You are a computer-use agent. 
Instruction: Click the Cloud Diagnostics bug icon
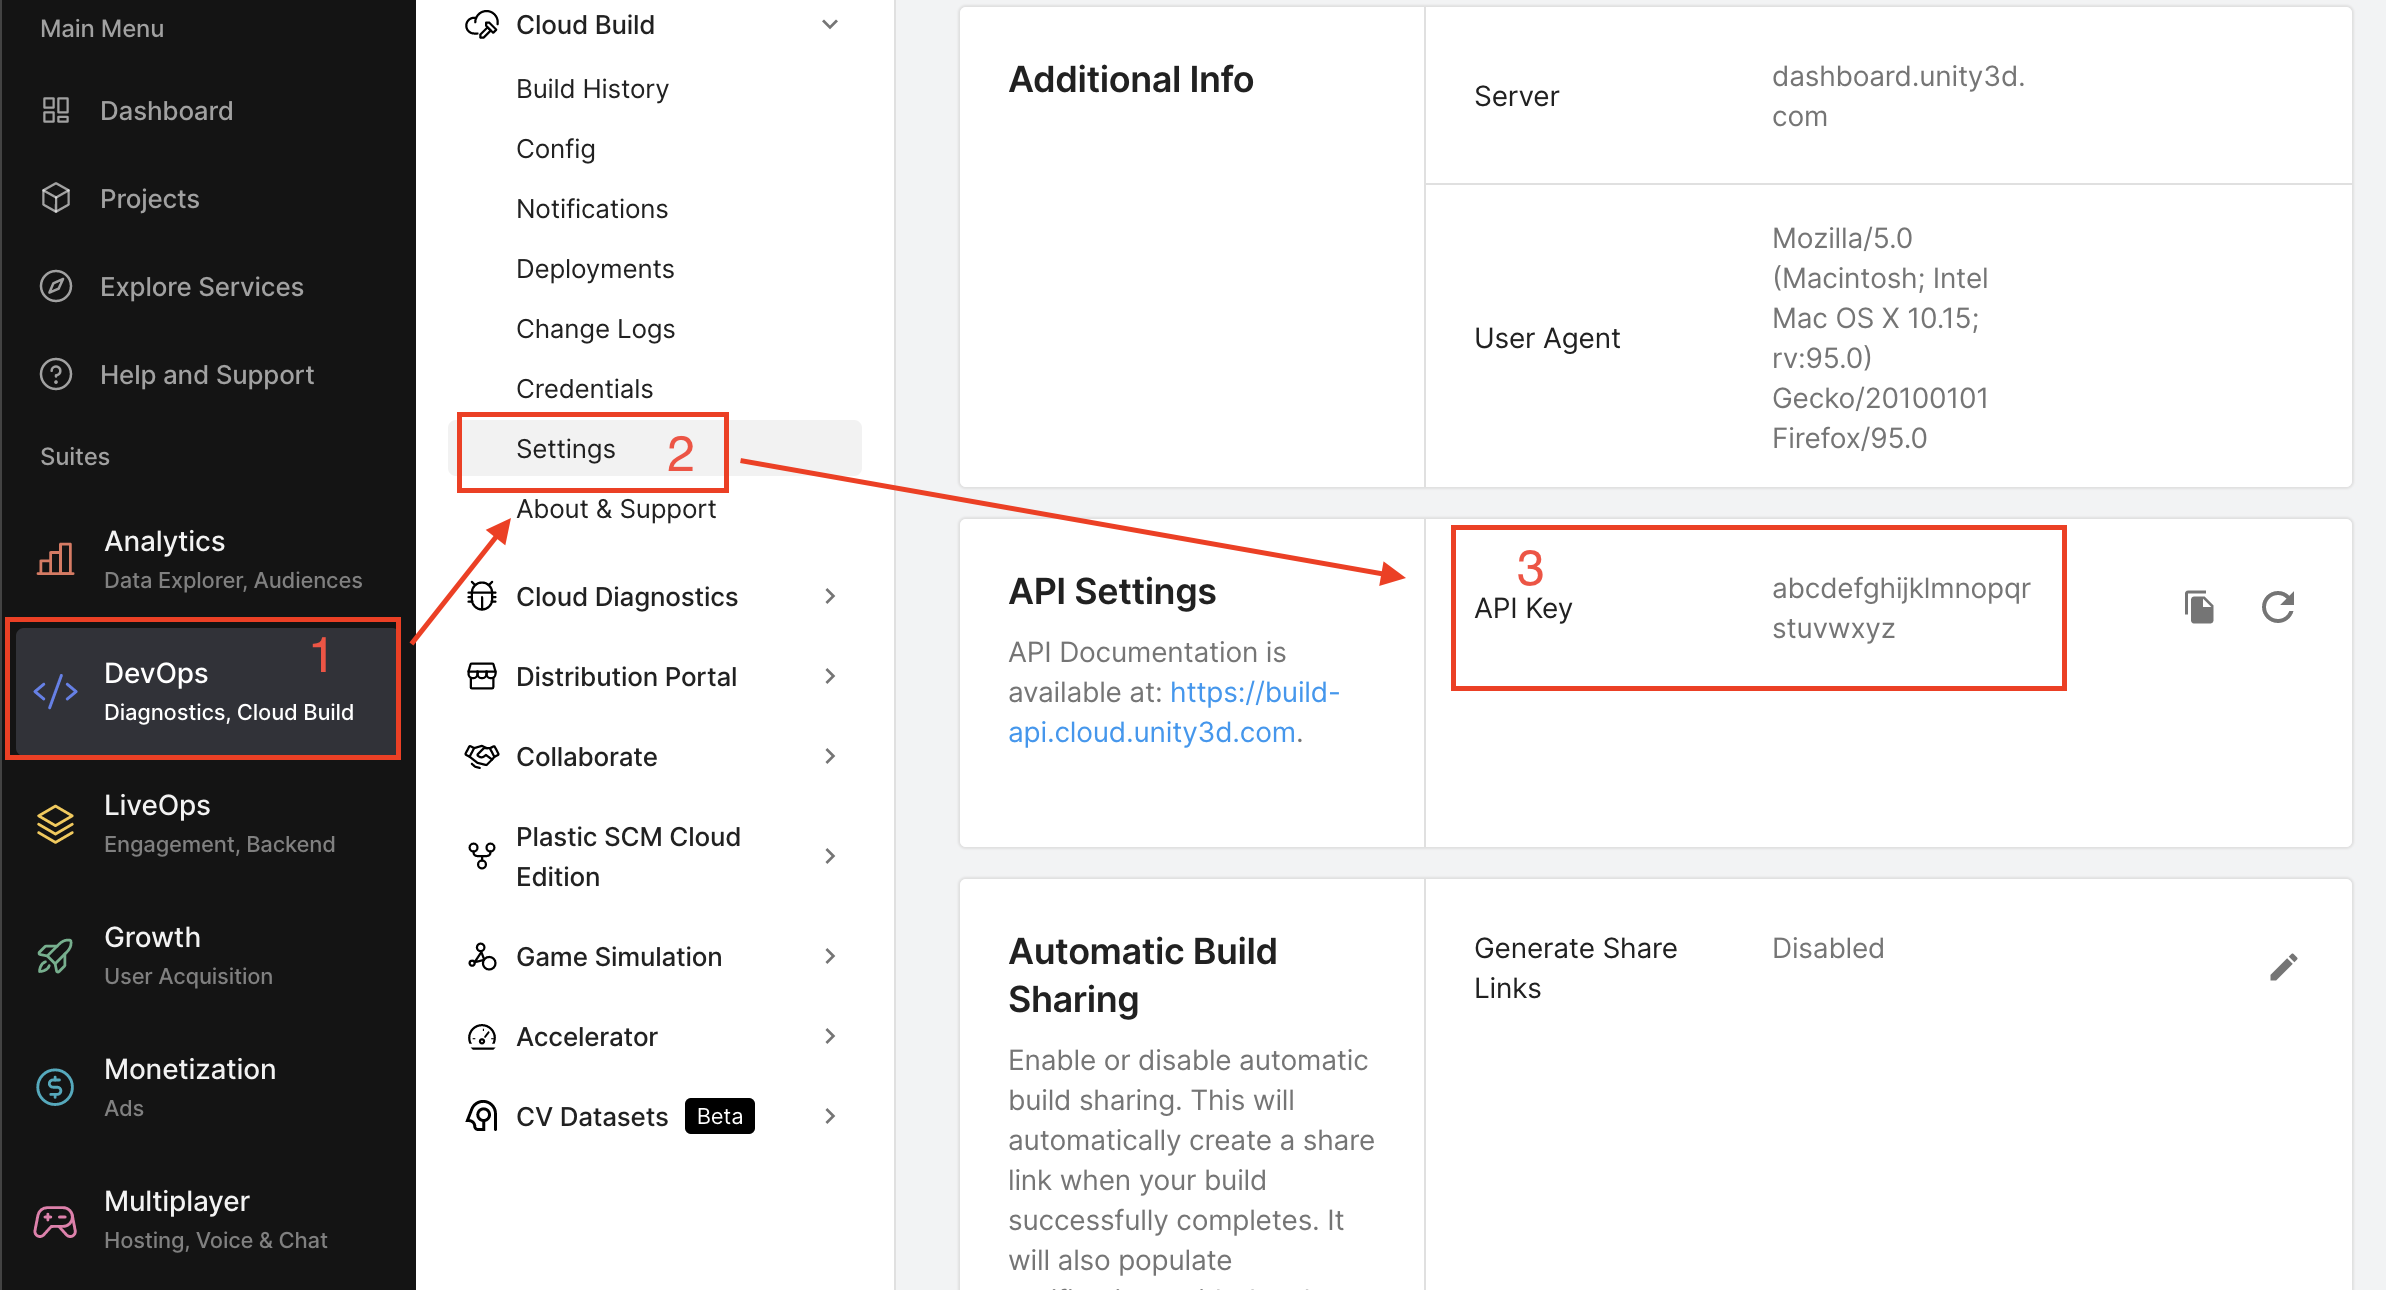pyautogui.click(x=482, y=597)
